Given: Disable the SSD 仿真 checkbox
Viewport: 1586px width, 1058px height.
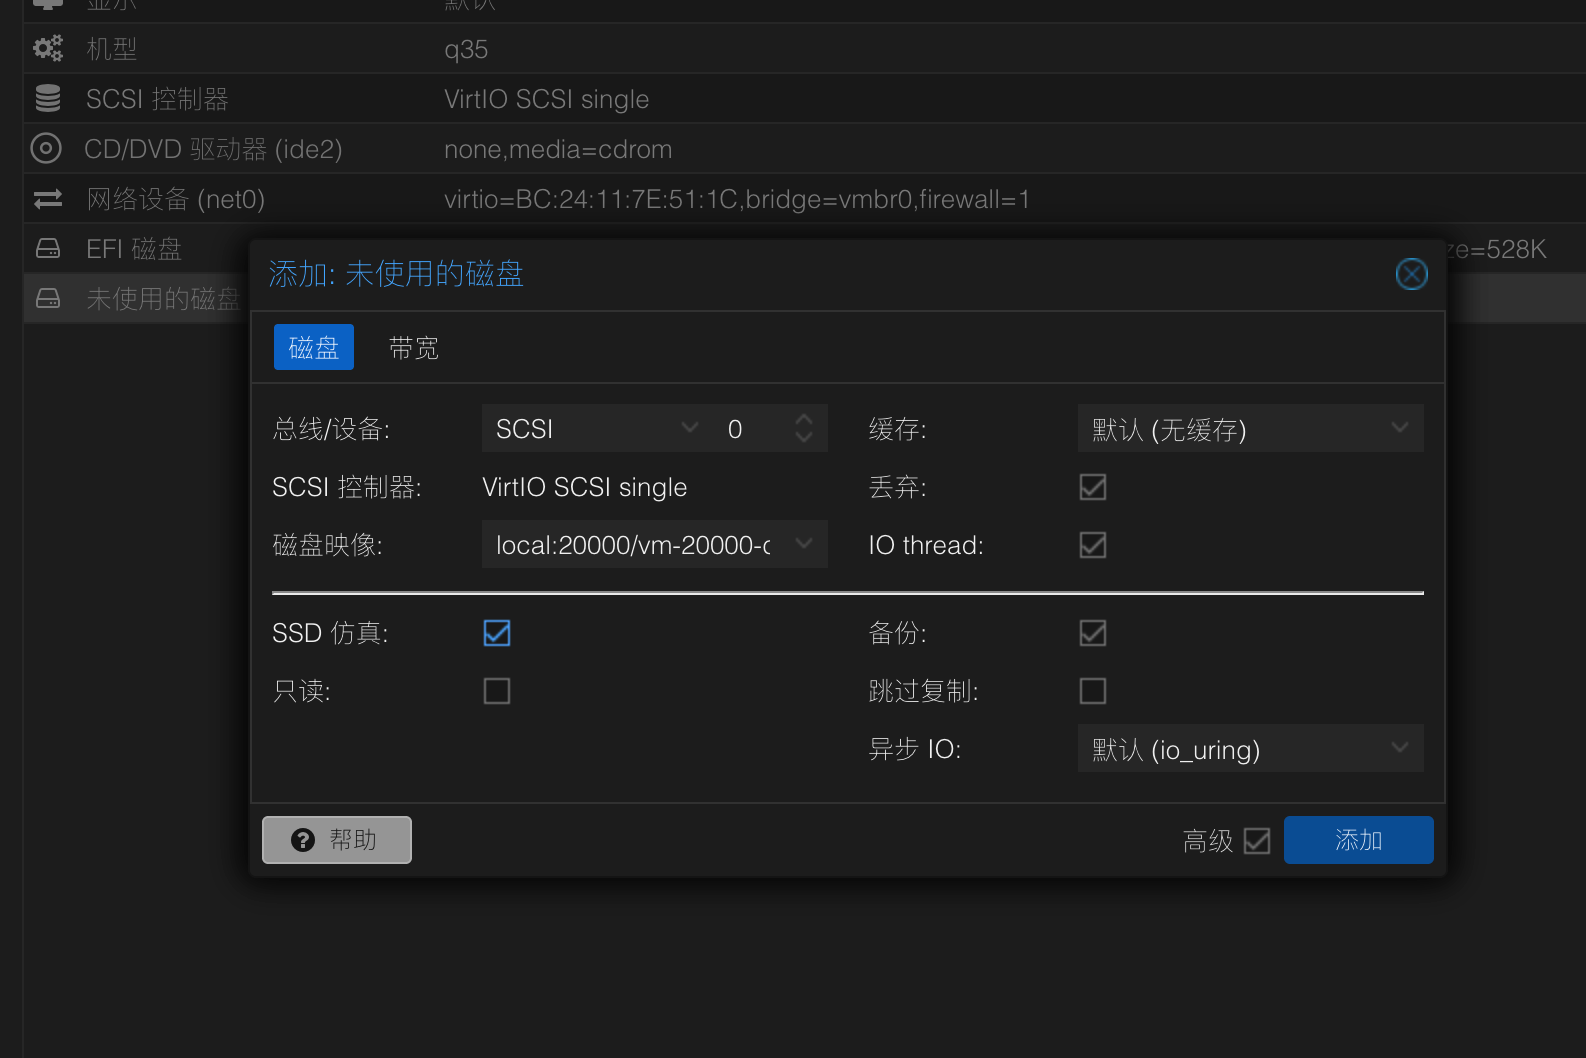Looking at the screenshot, I should [497, 633].
